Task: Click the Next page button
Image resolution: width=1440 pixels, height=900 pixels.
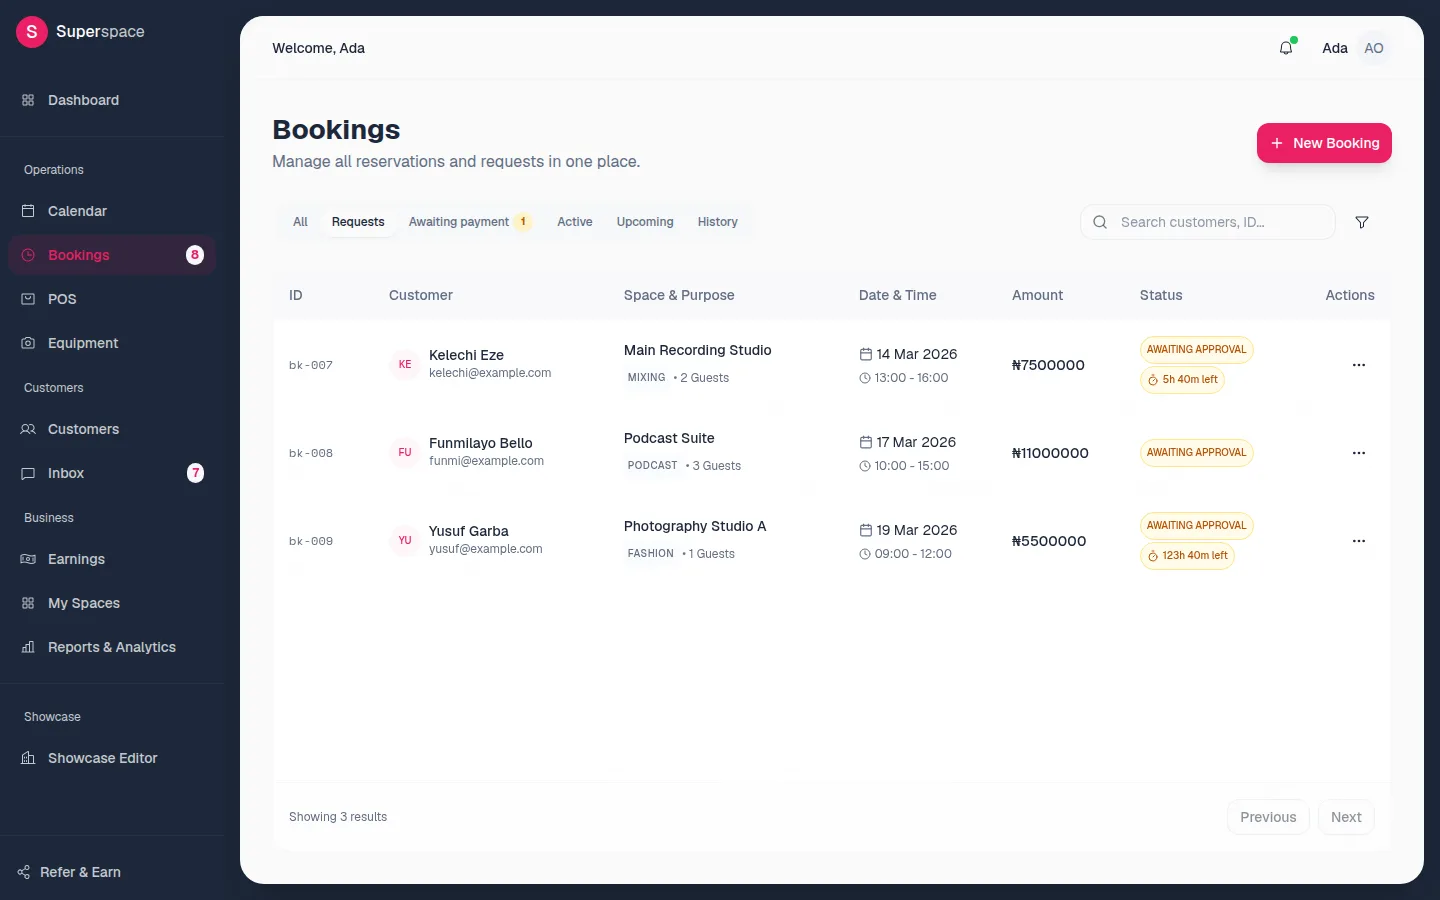Action: [x=1346, y=817]
